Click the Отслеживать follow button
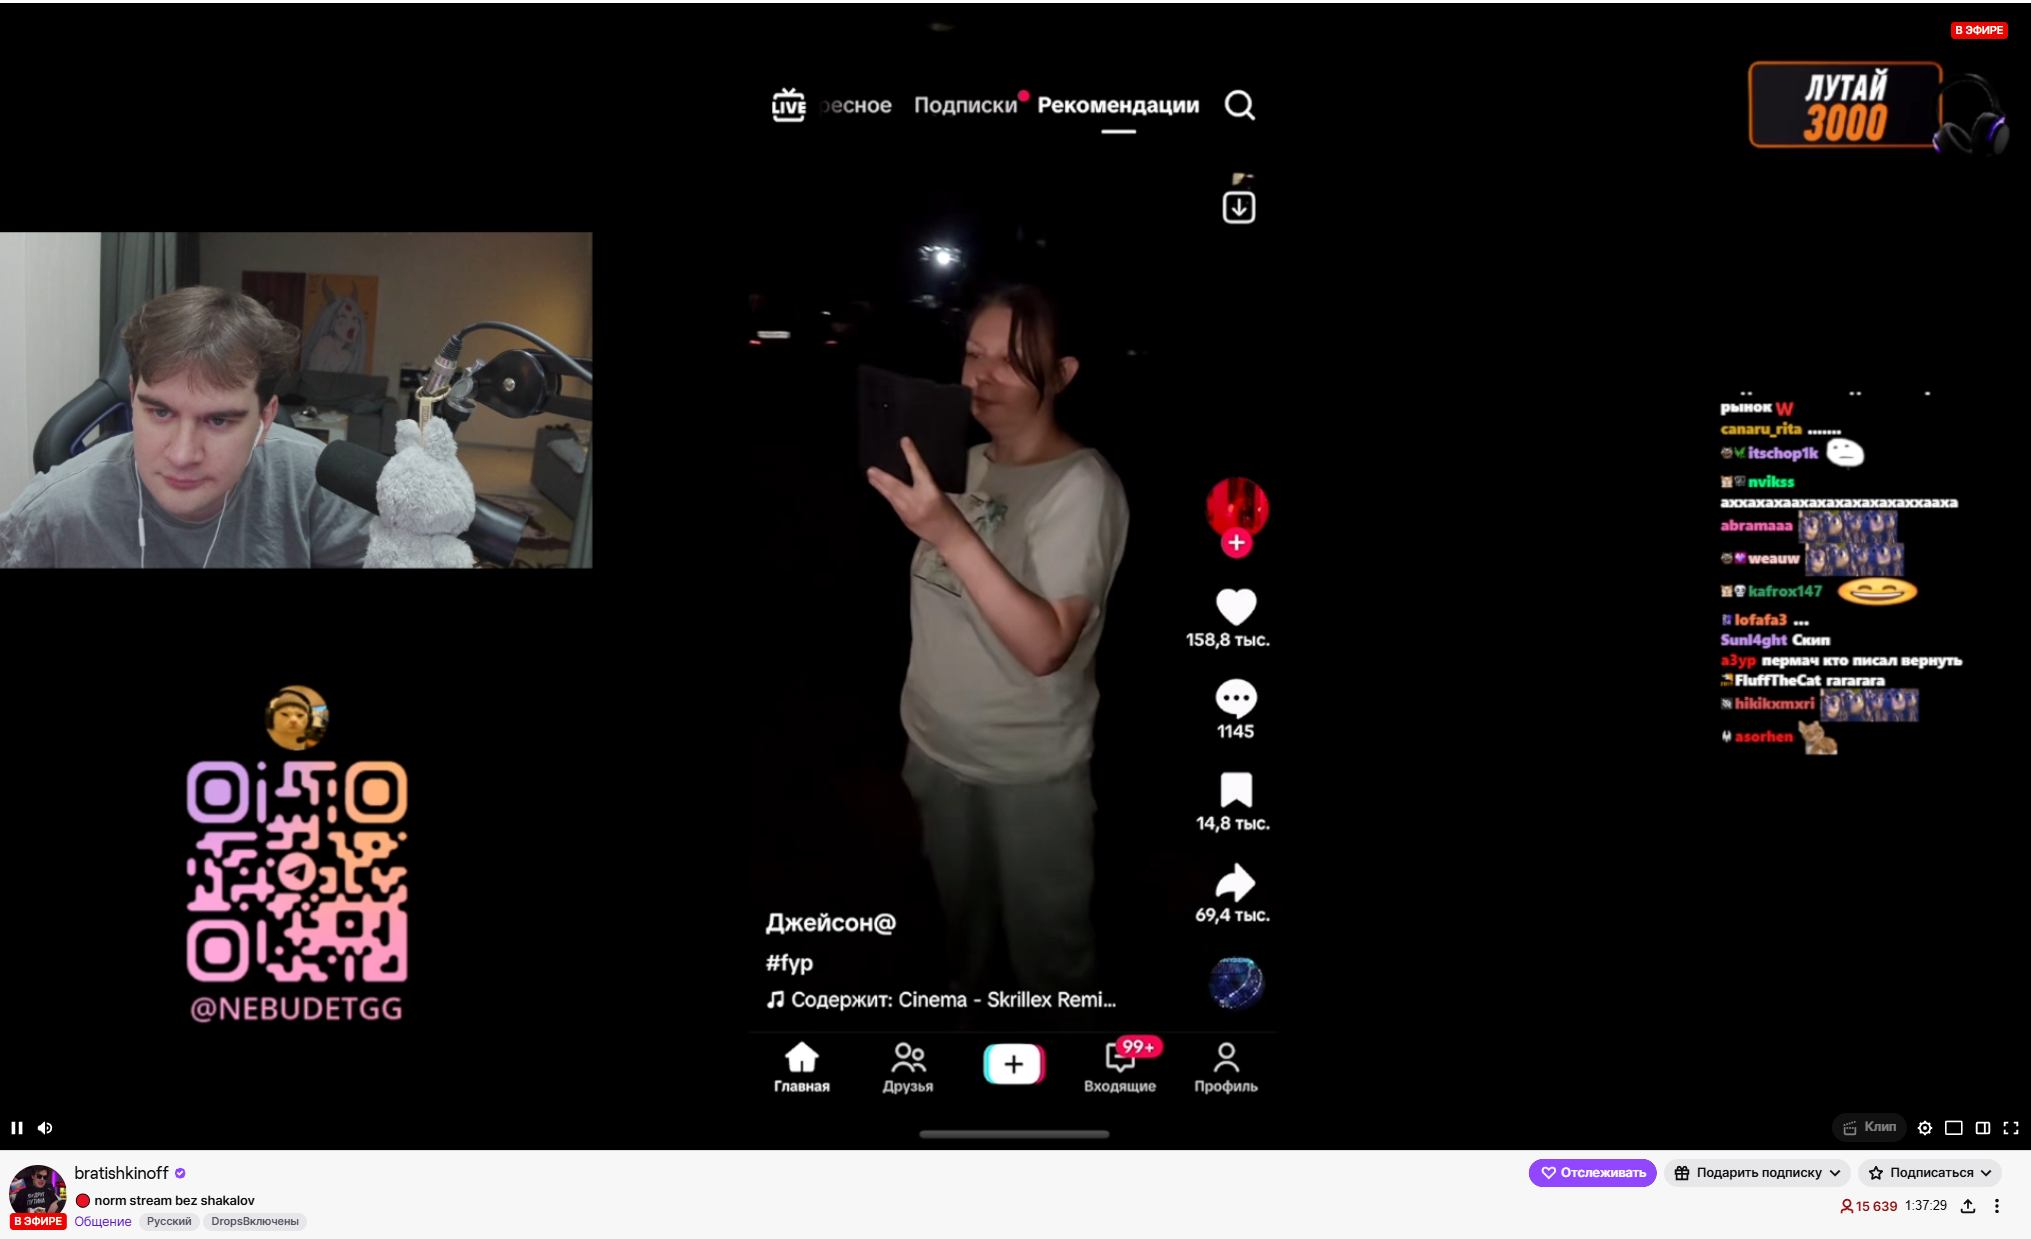 click(x=1592, y=1173)
